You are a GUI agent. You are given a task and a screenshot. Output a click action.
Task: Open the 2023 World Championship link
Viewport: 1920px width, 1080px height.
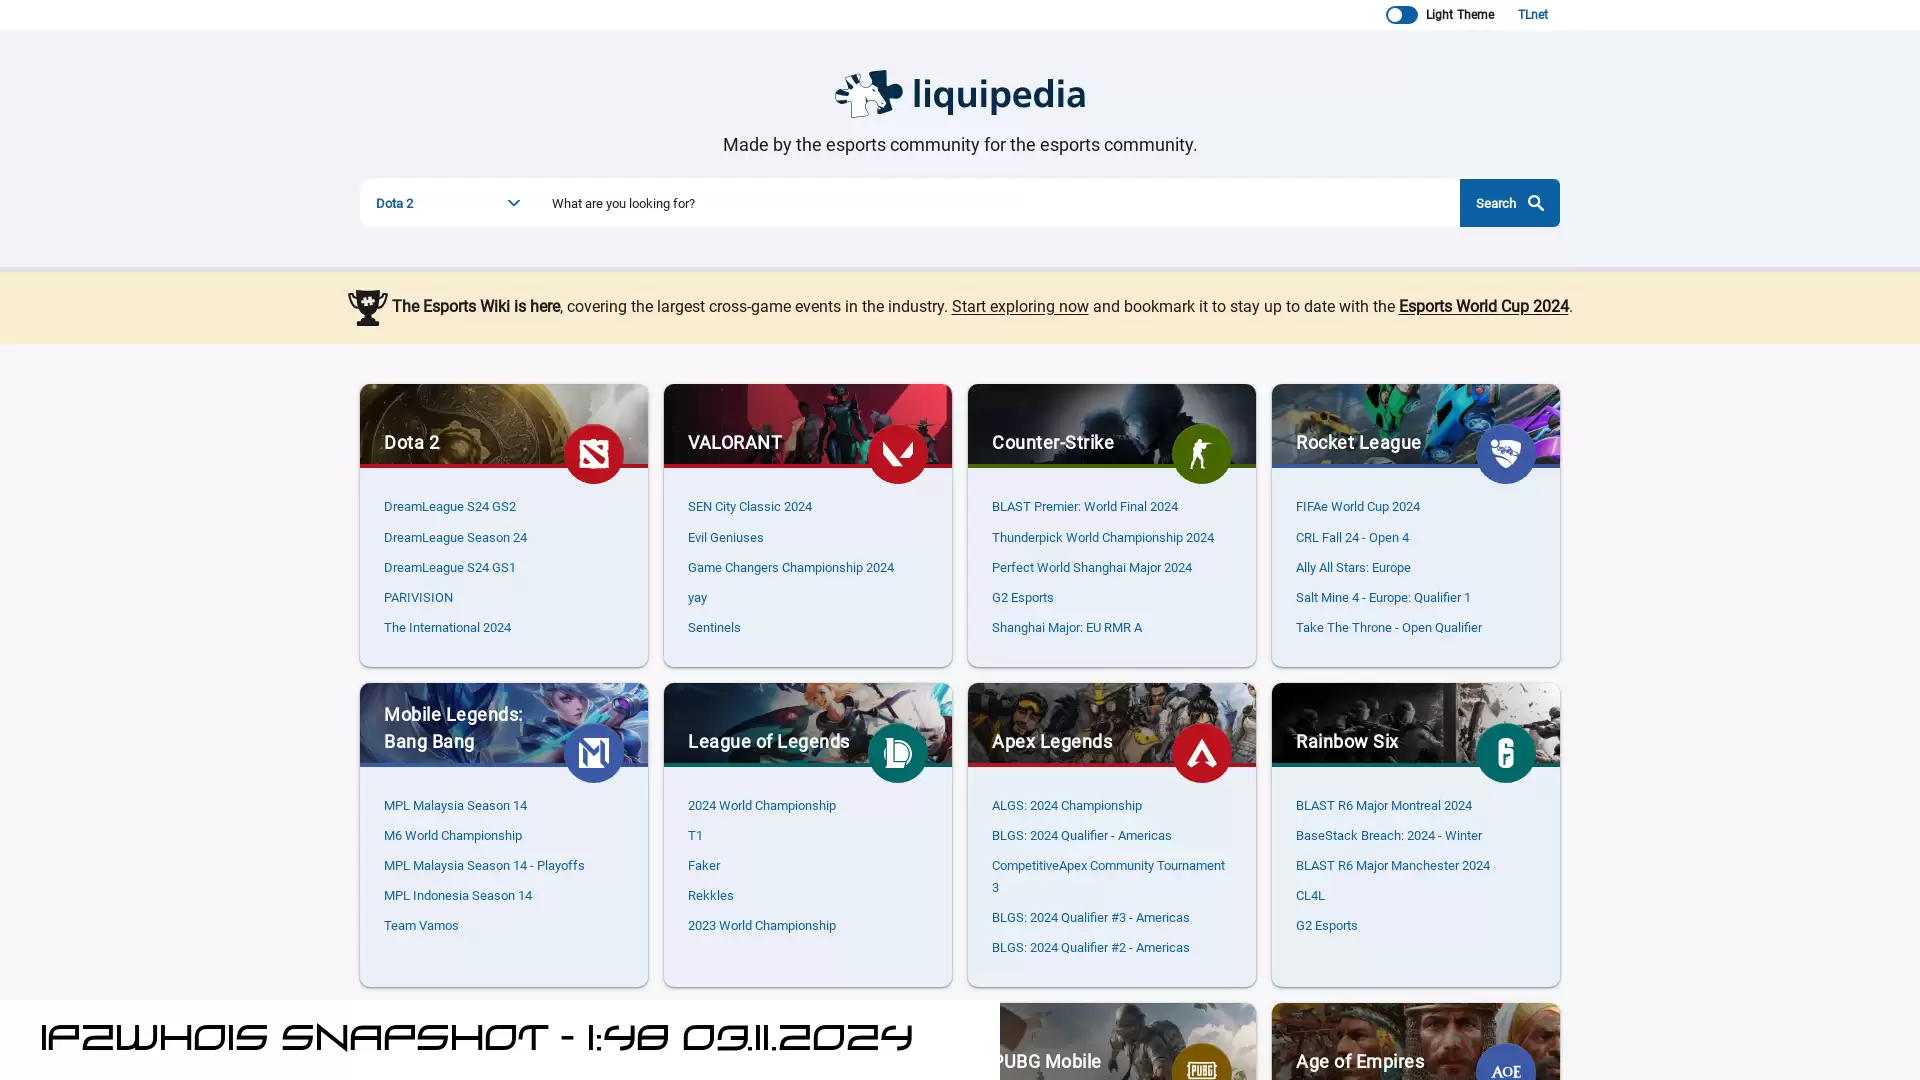click(x=761, y=926)
